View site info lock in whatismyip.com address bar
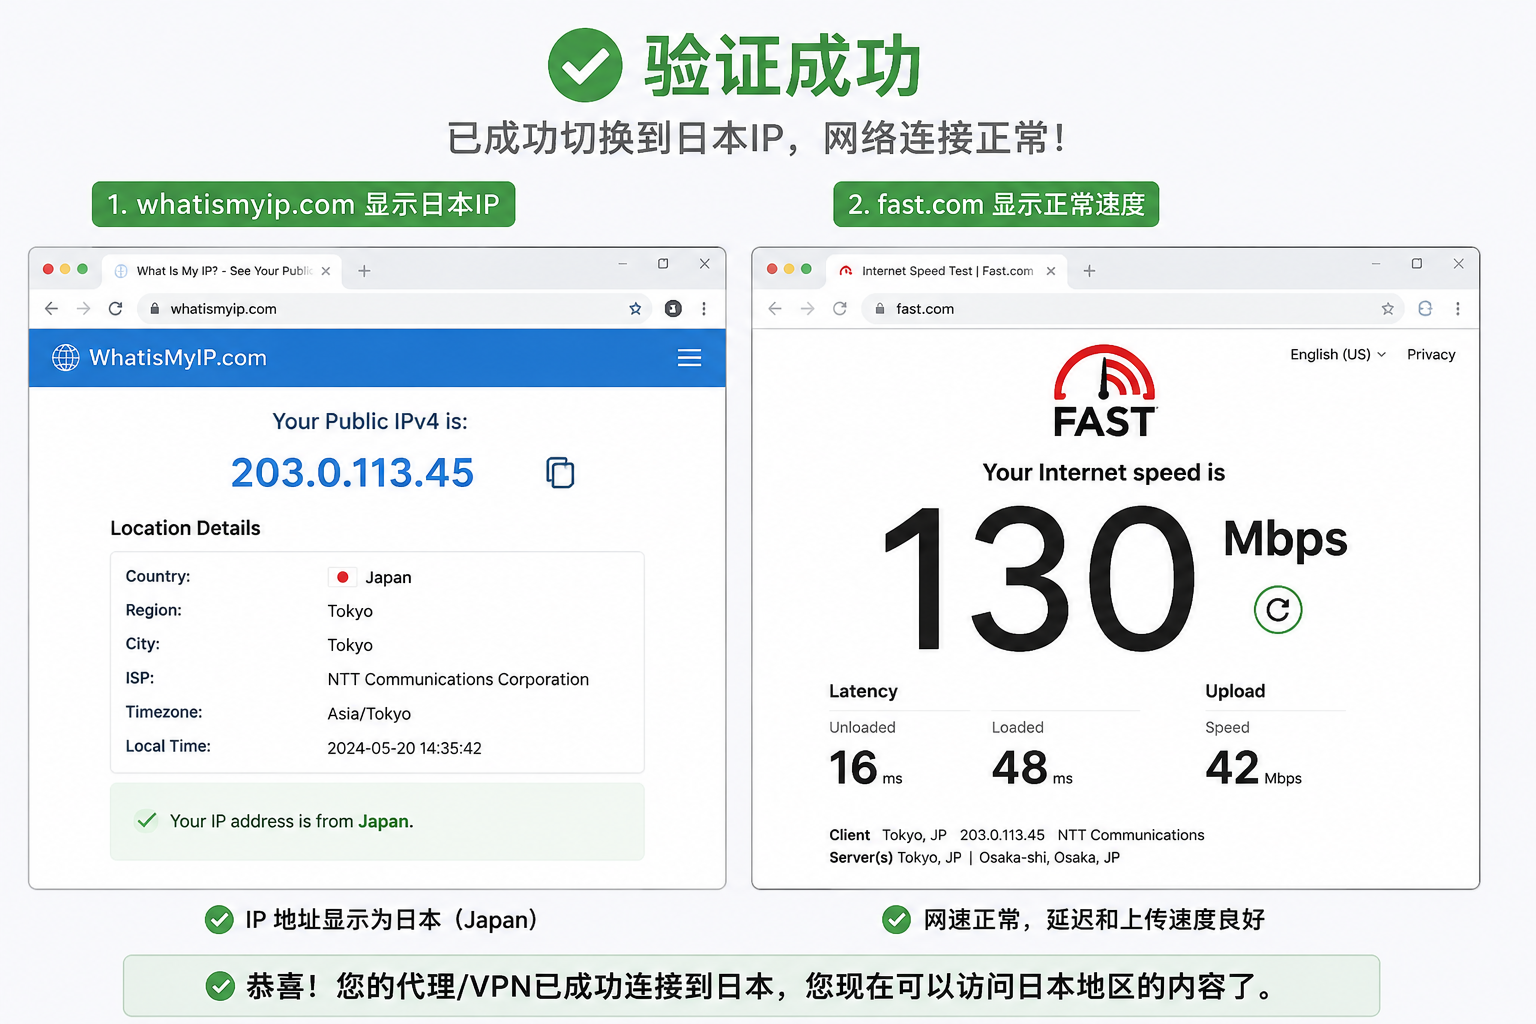 tap(154, 309)
